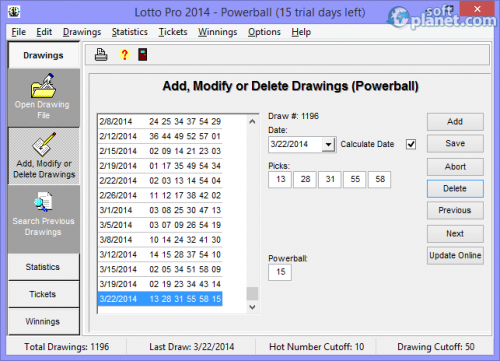Select the 2/22/2014 drawing row

pos(160,181)
